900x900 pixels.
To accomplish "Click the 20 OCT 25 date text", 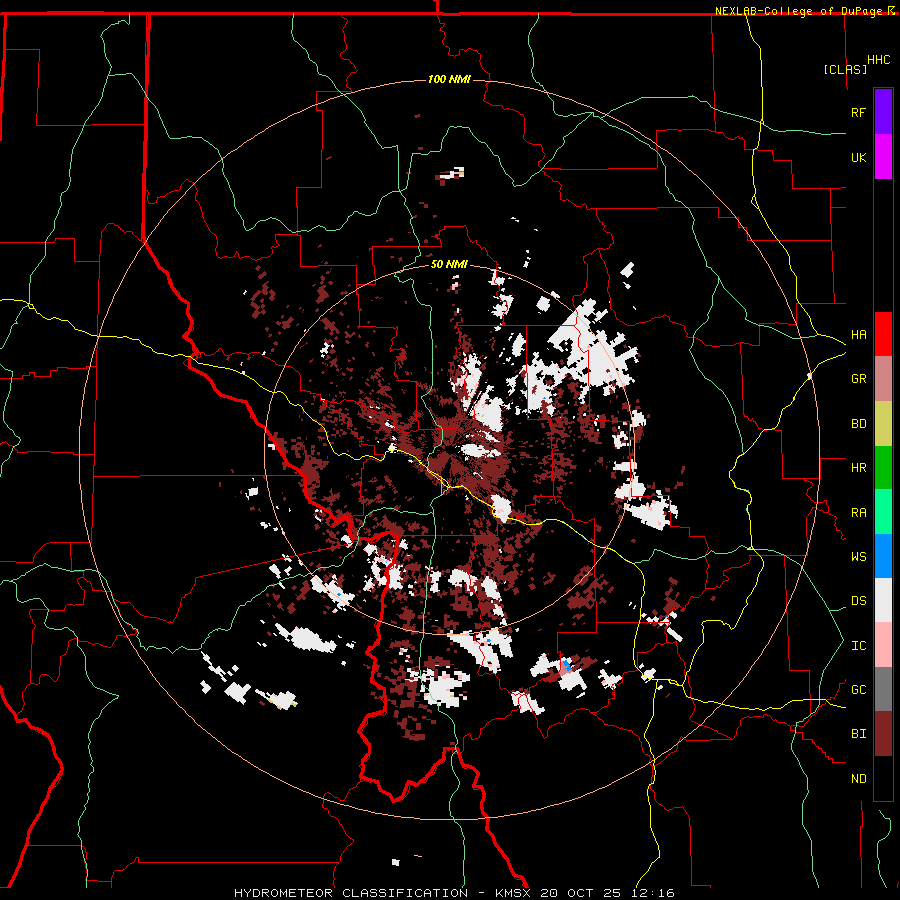I will (x=582, y=893).
